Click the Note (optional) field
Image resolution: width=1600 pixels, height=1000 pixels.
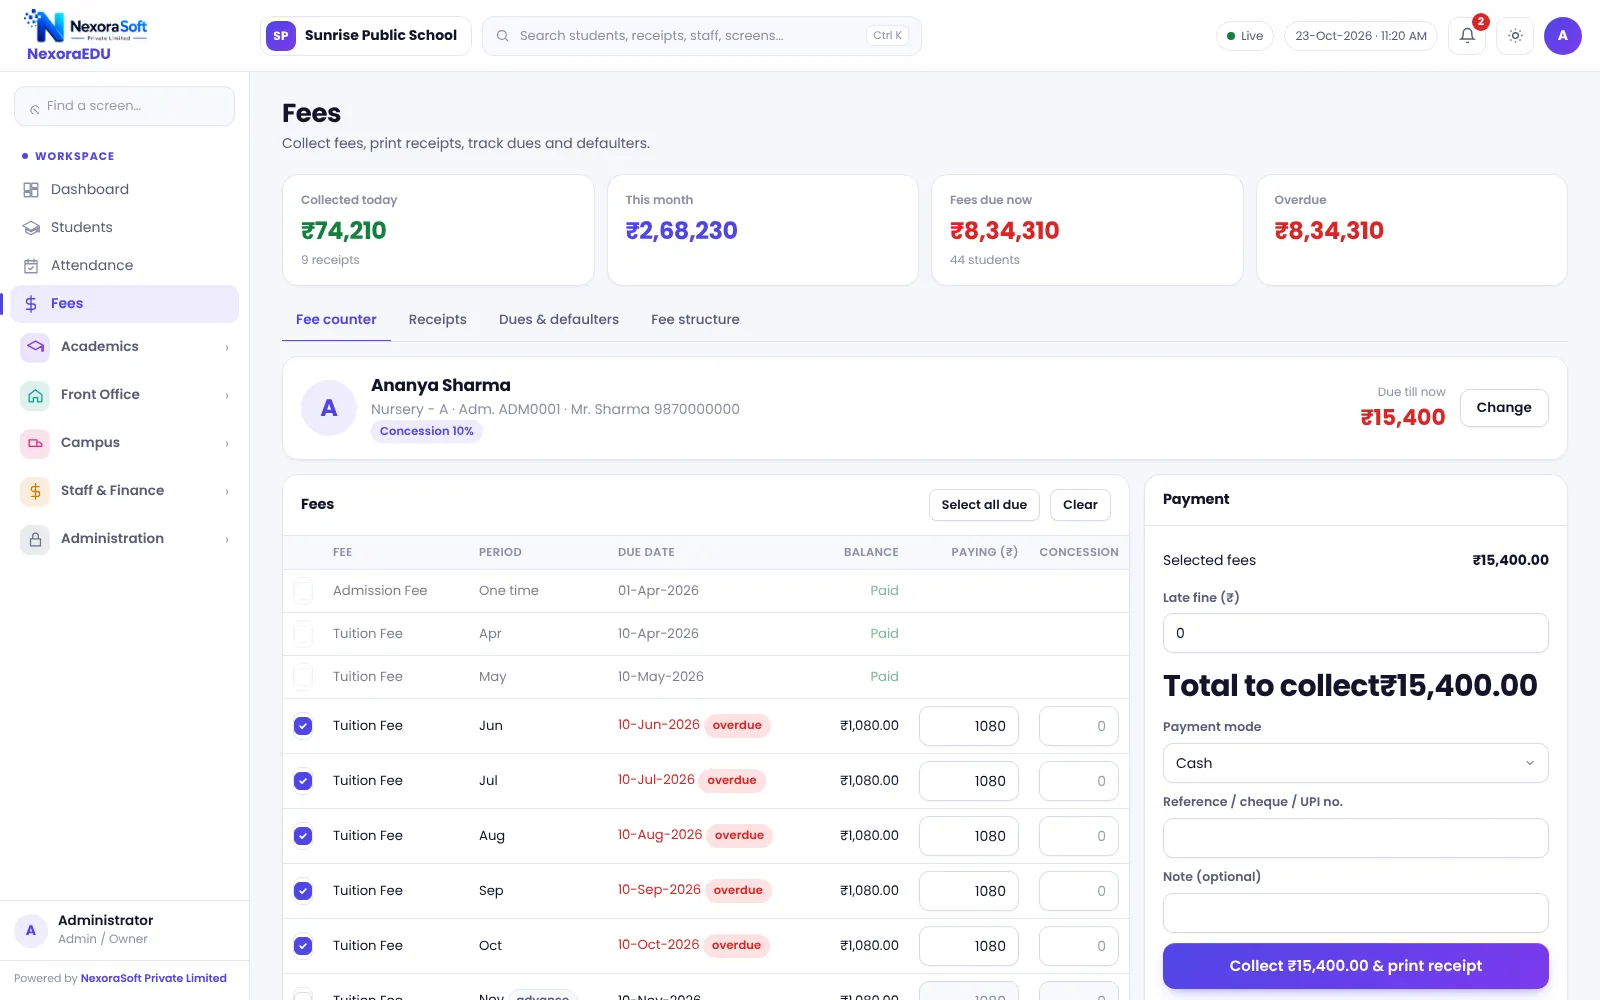pos(1355,913)
